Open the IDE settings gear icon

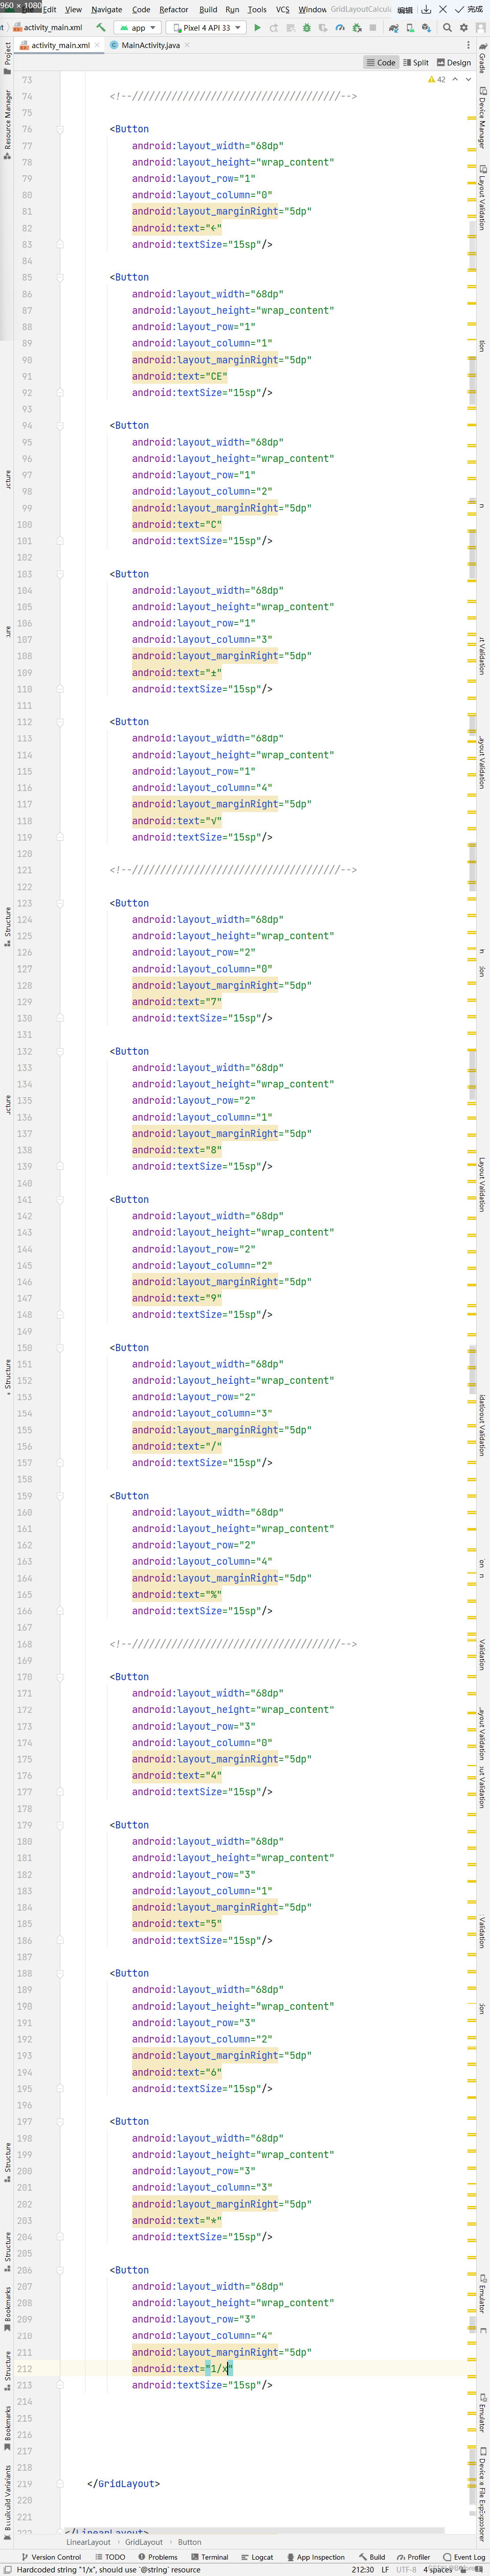[464, 27]
